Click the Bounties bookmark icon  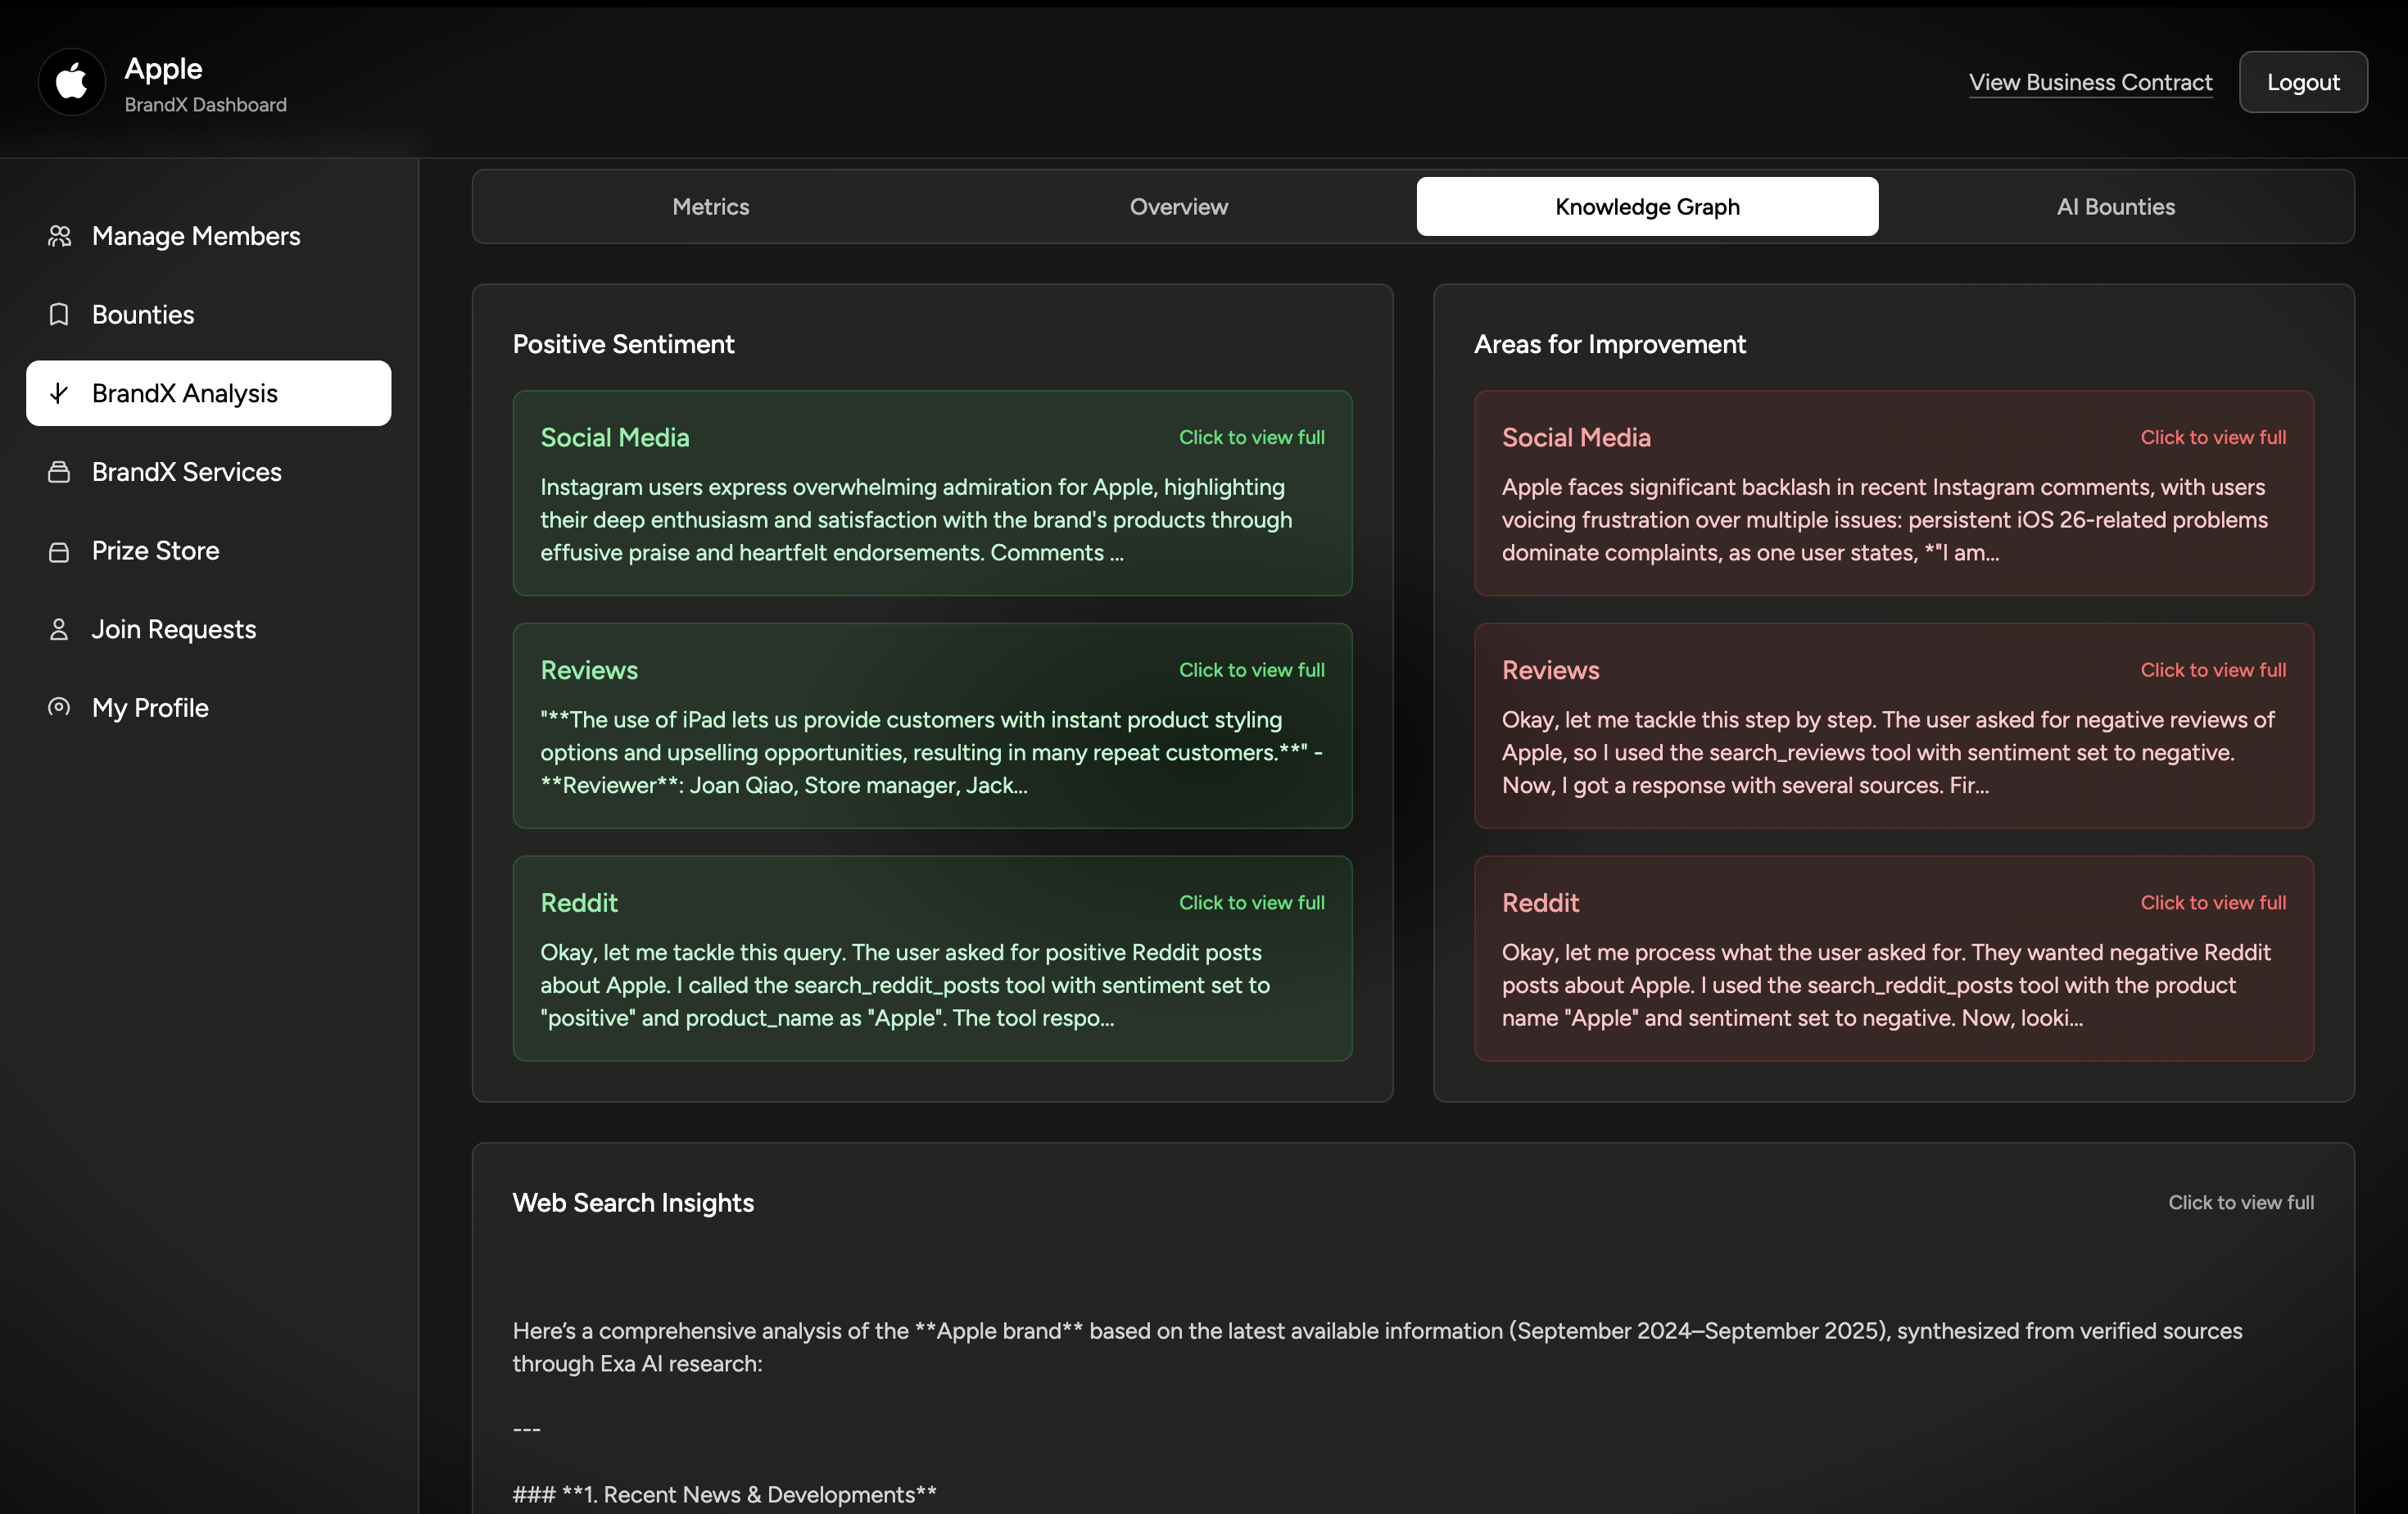point(59,315)
